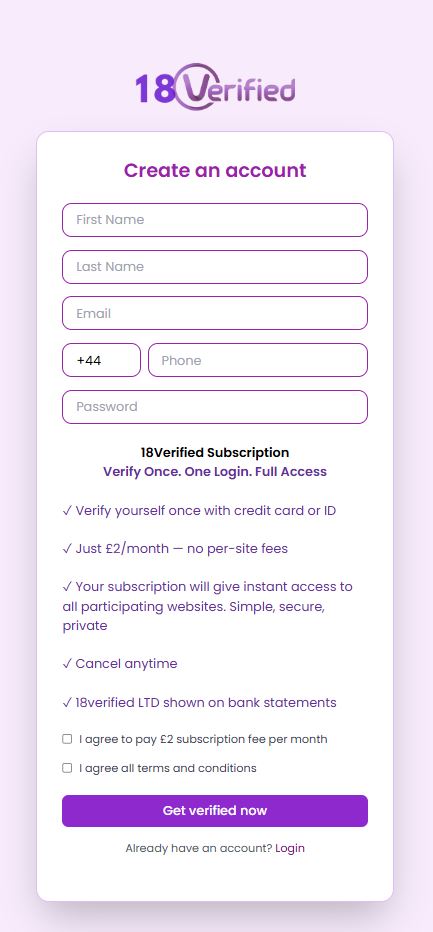
Task: Click the Password input box
Action: coord(215,407)
